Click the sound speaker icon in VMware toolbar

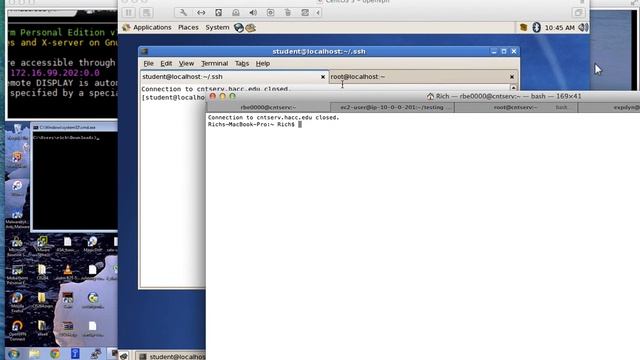pos(253,13)
